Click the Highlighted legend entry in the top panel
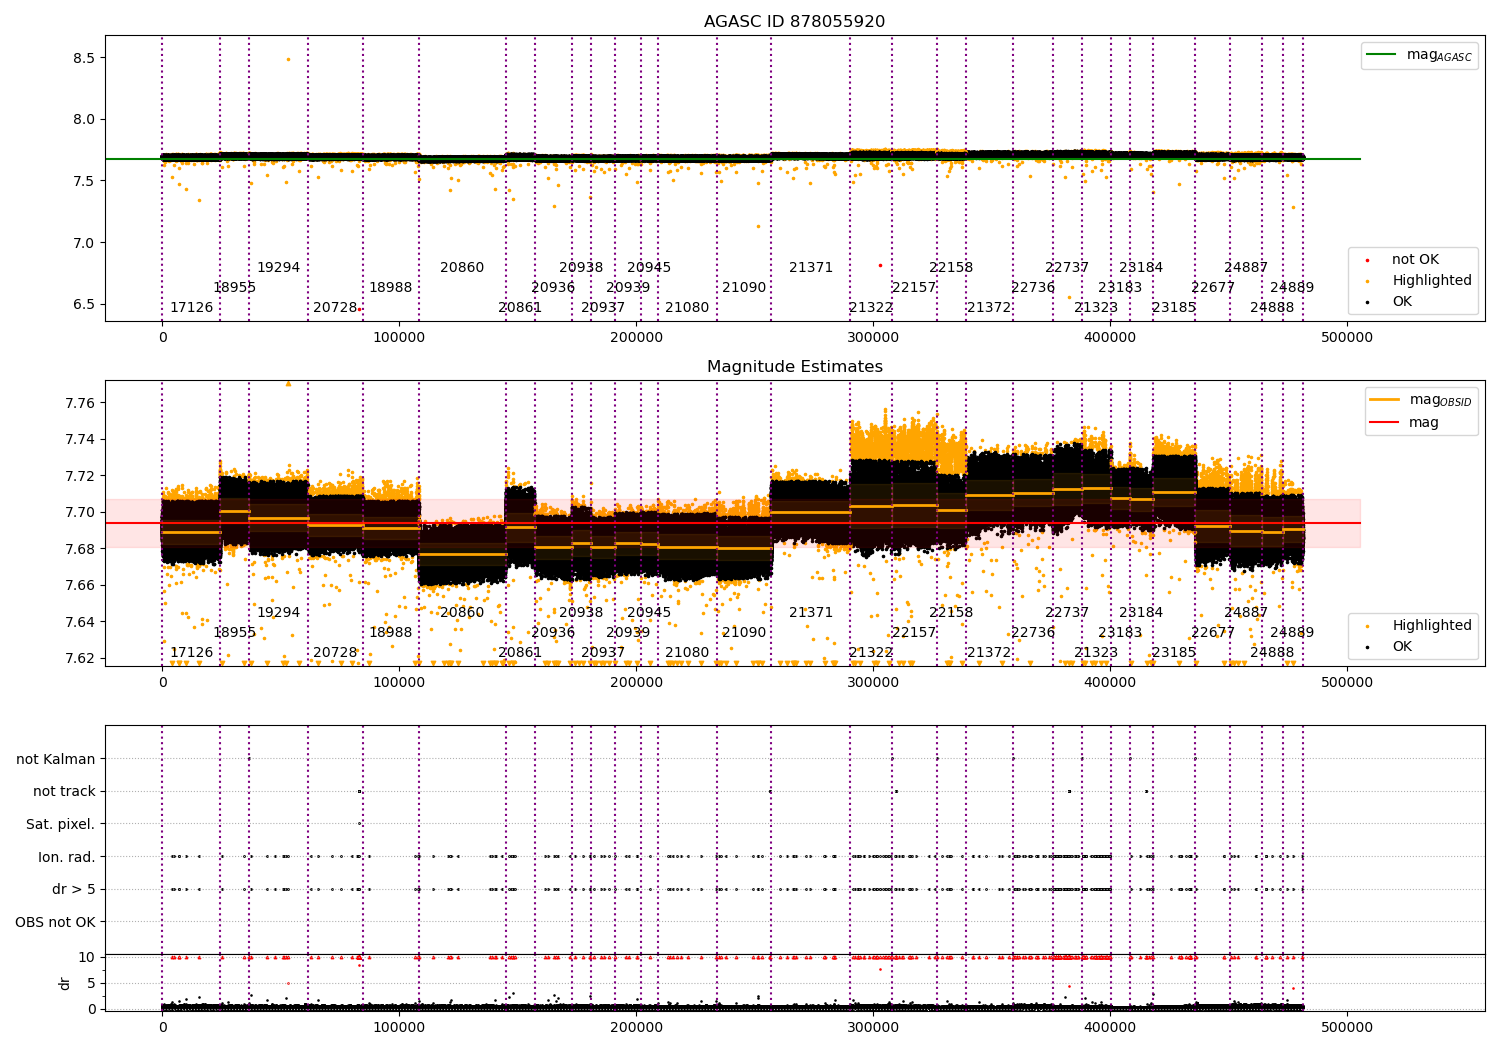1500x1050 pixels. [1420, 281]
